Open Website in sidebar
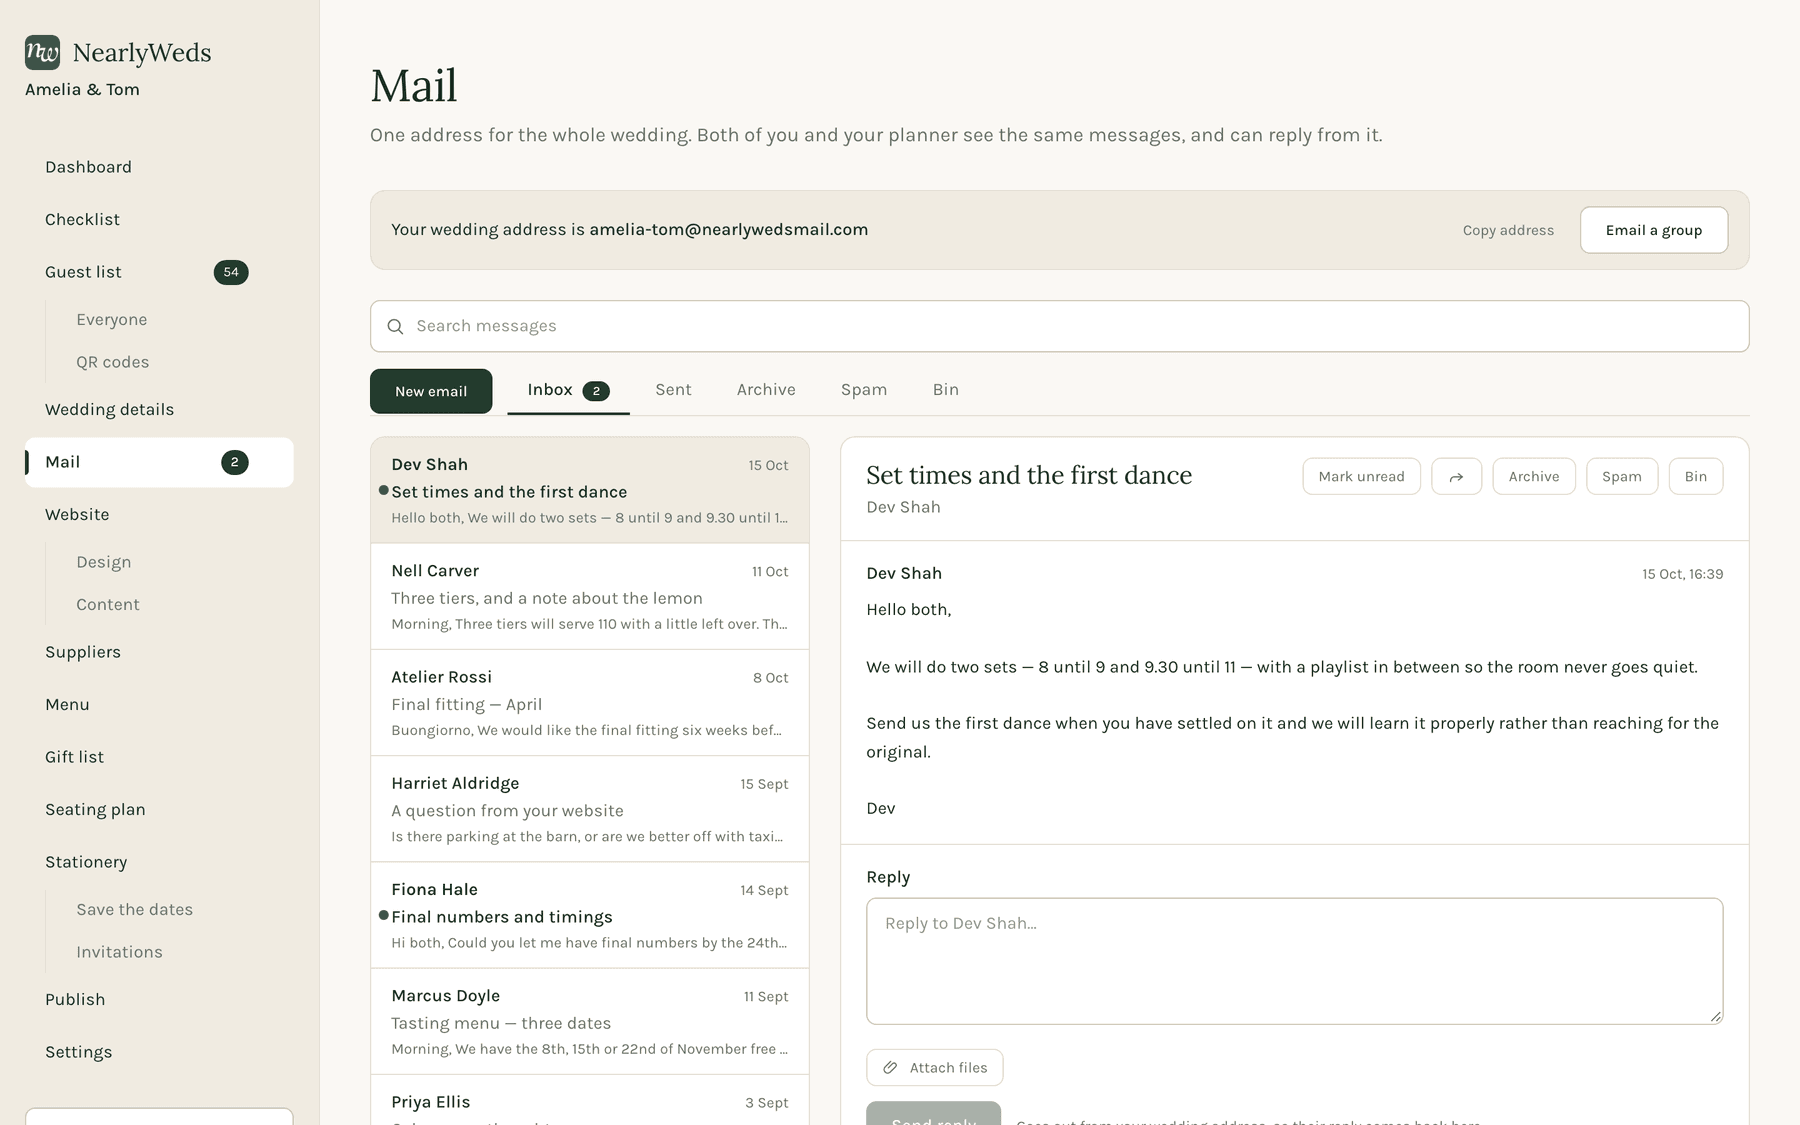The image size is (1800, 1125). click(159, 514)
